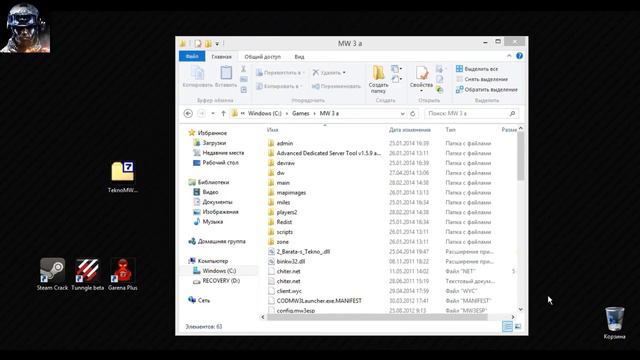Sort by the Дата изменения column header

(409, 130)
